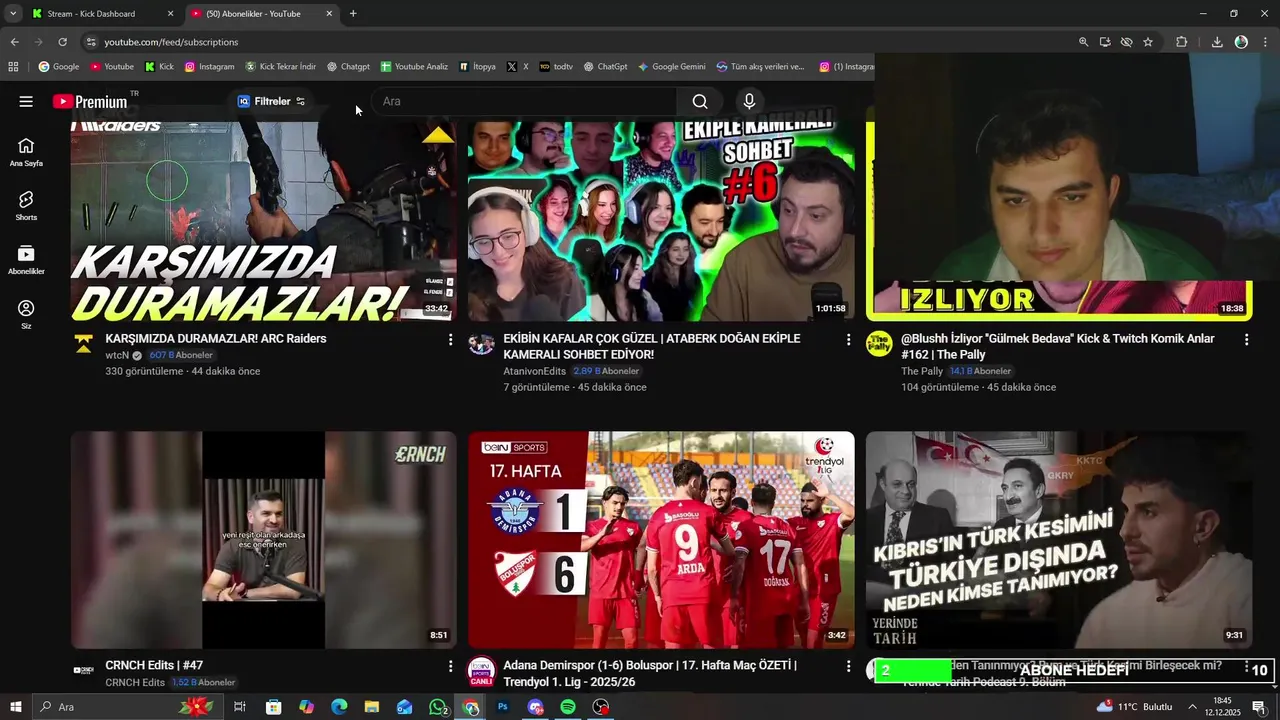Viewport: 1280px width, 720px height.
Task: Open Spotify from the taskbar
Action: pyautogui.click(x=568, y=707)
